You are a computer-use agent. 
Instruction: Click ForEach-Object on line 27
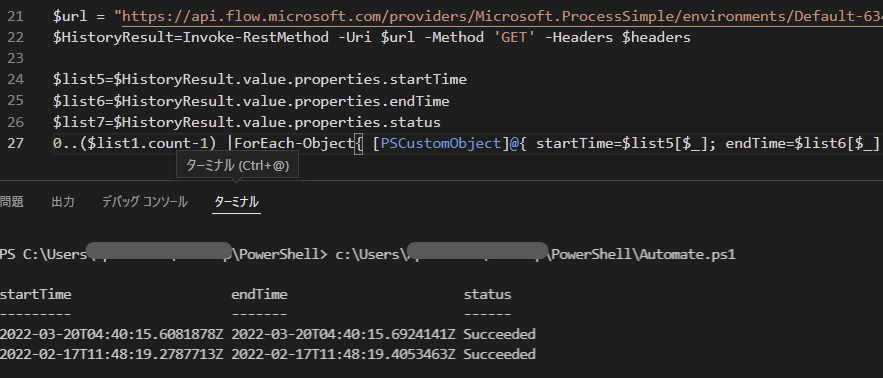tap(293, 144)
